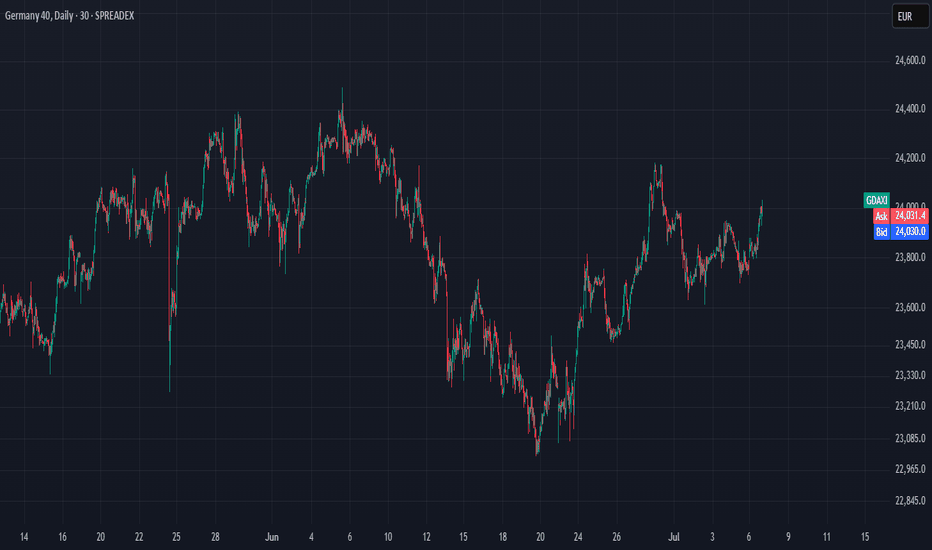The image size is (932, 550).
Task: Click date 22 on the time axis
Action: pos(138,537)
